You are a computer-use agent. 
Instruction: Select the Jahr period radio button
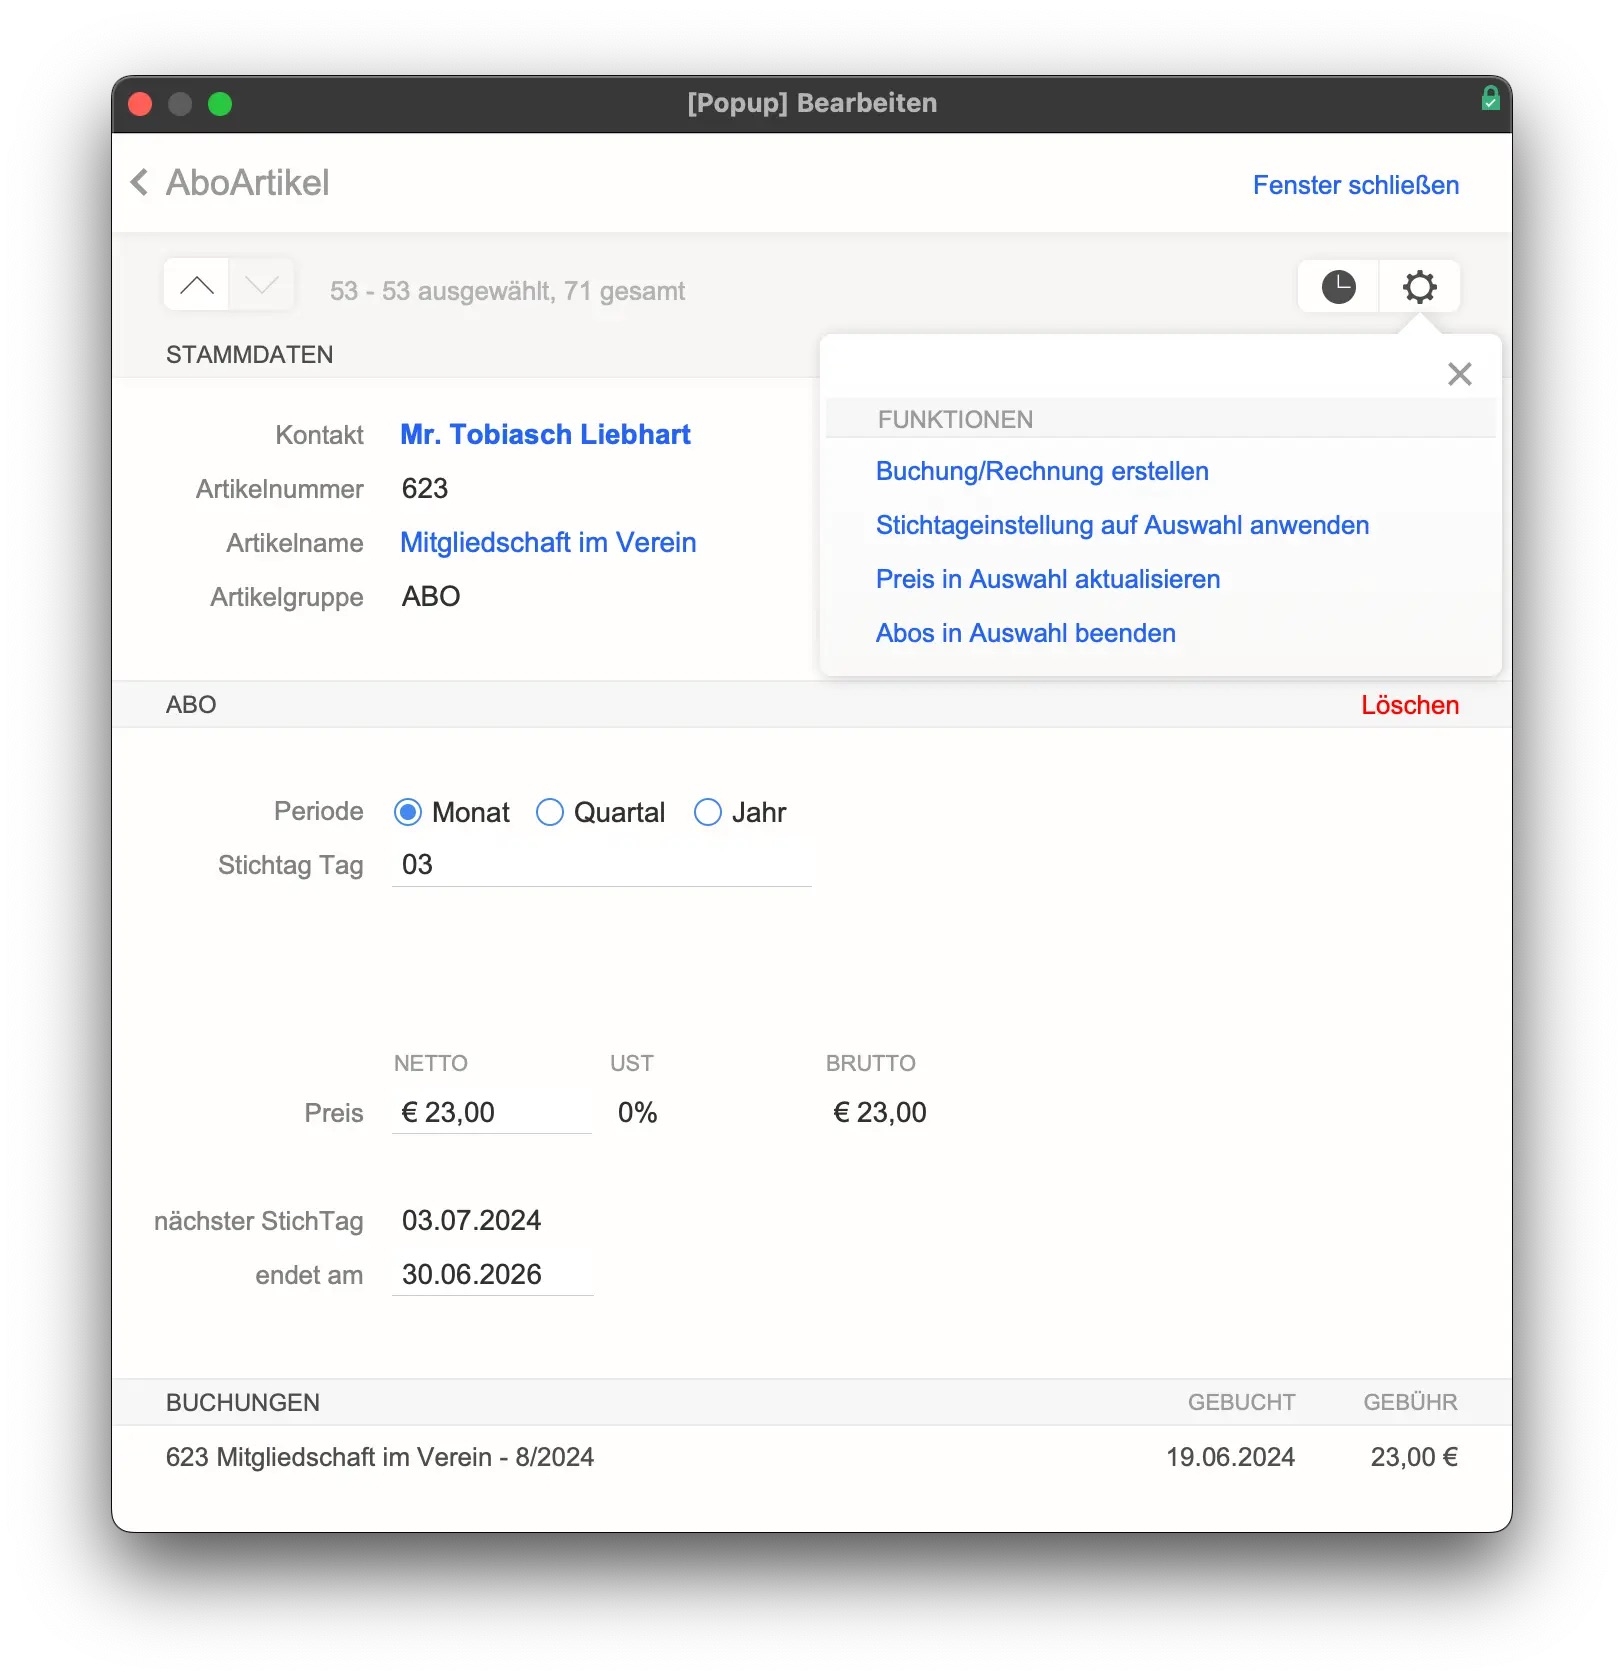(x=708, y=812)
